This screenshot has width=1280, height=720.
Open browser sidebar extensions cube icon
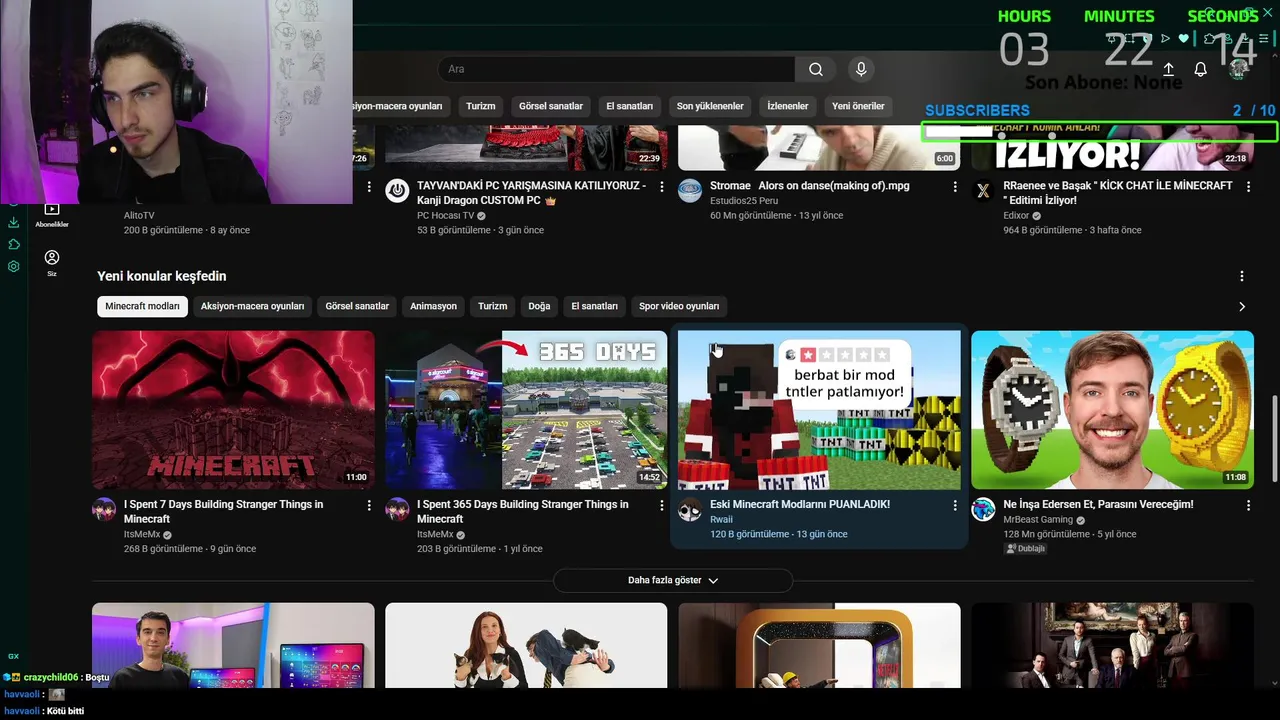(x=14, y=244)
